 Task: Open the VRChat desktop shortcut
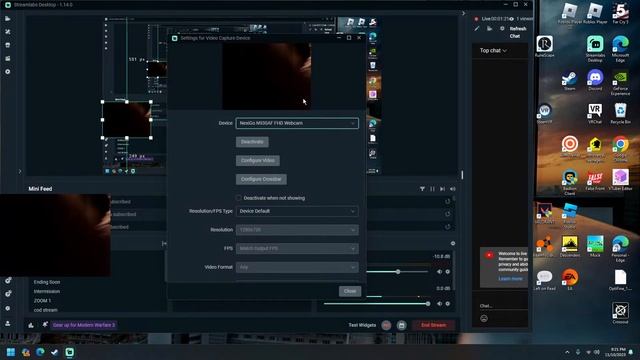pos(595,113)
